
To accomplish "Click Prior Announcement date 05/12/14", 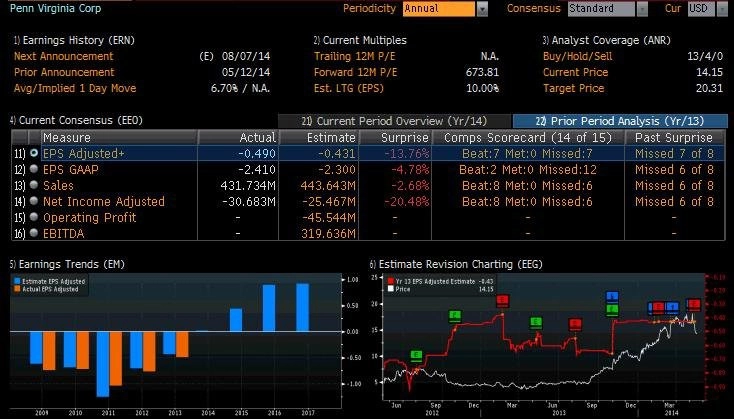I will point(246,72).
